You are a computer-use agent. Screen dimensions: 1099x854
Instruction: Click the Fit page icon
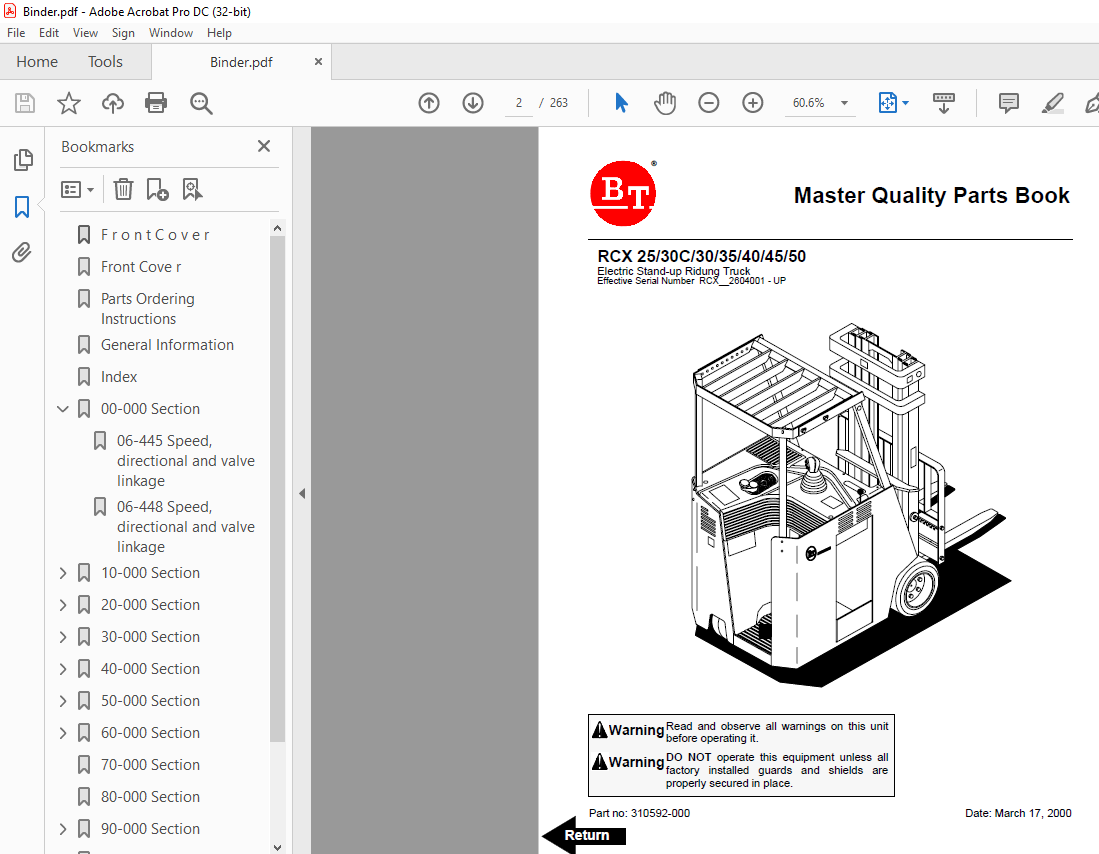pyautogui.click(x=887, y=103)
